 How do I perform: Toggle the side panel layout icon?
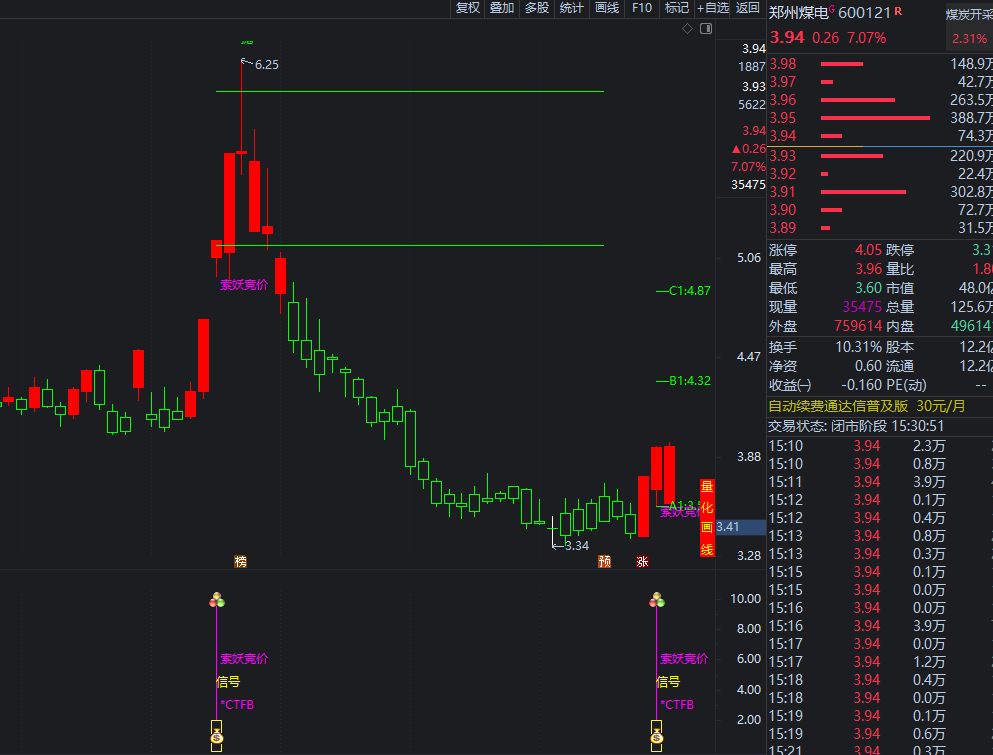706,29
